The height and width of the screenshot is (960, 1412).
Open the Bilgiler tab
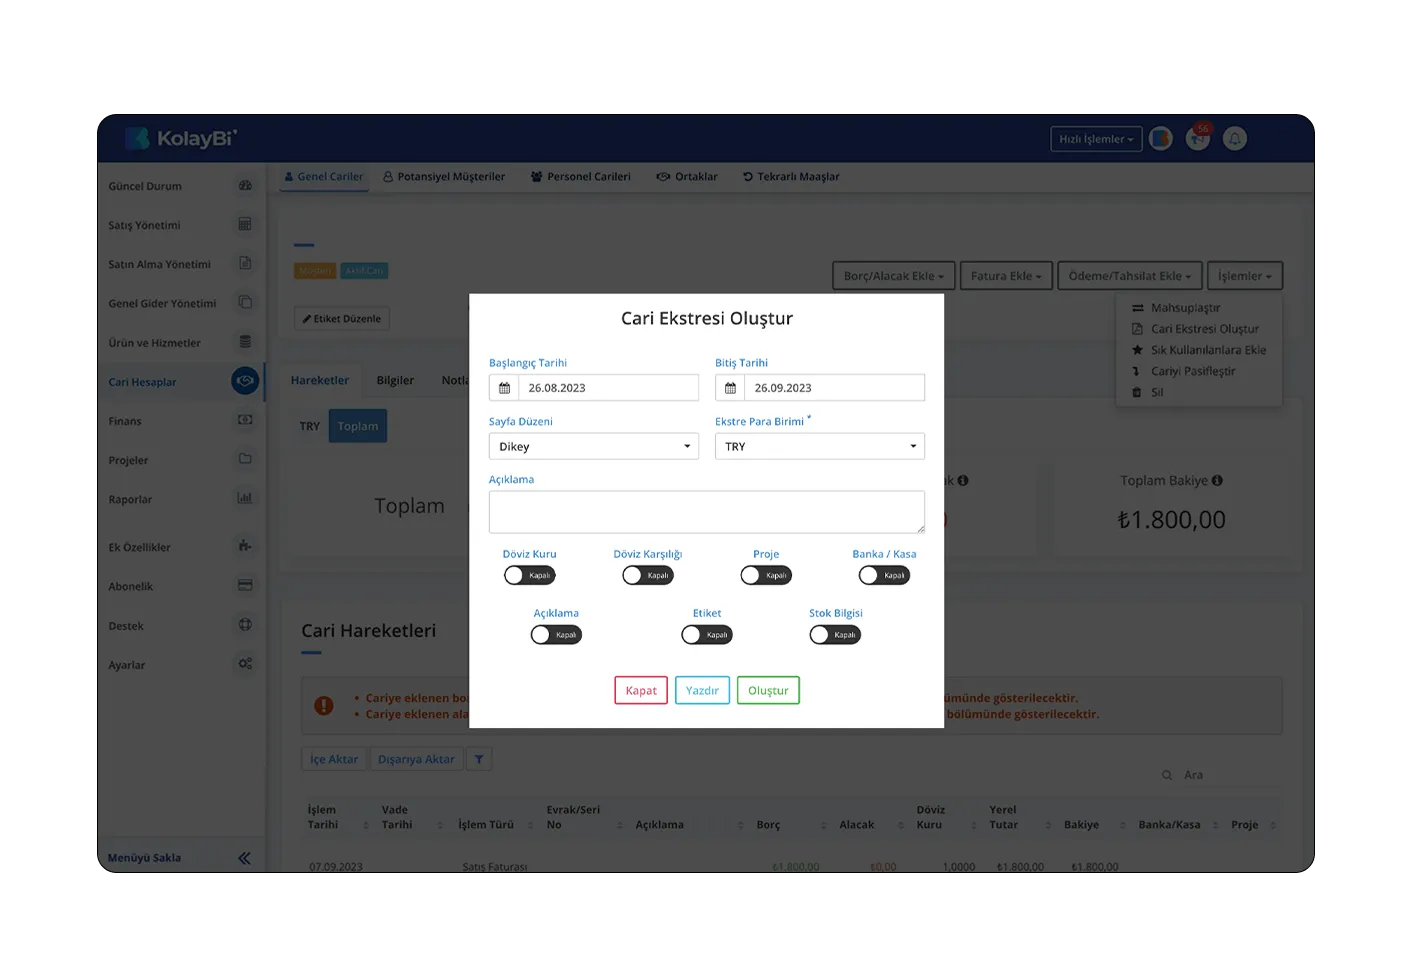pos(395,381)
